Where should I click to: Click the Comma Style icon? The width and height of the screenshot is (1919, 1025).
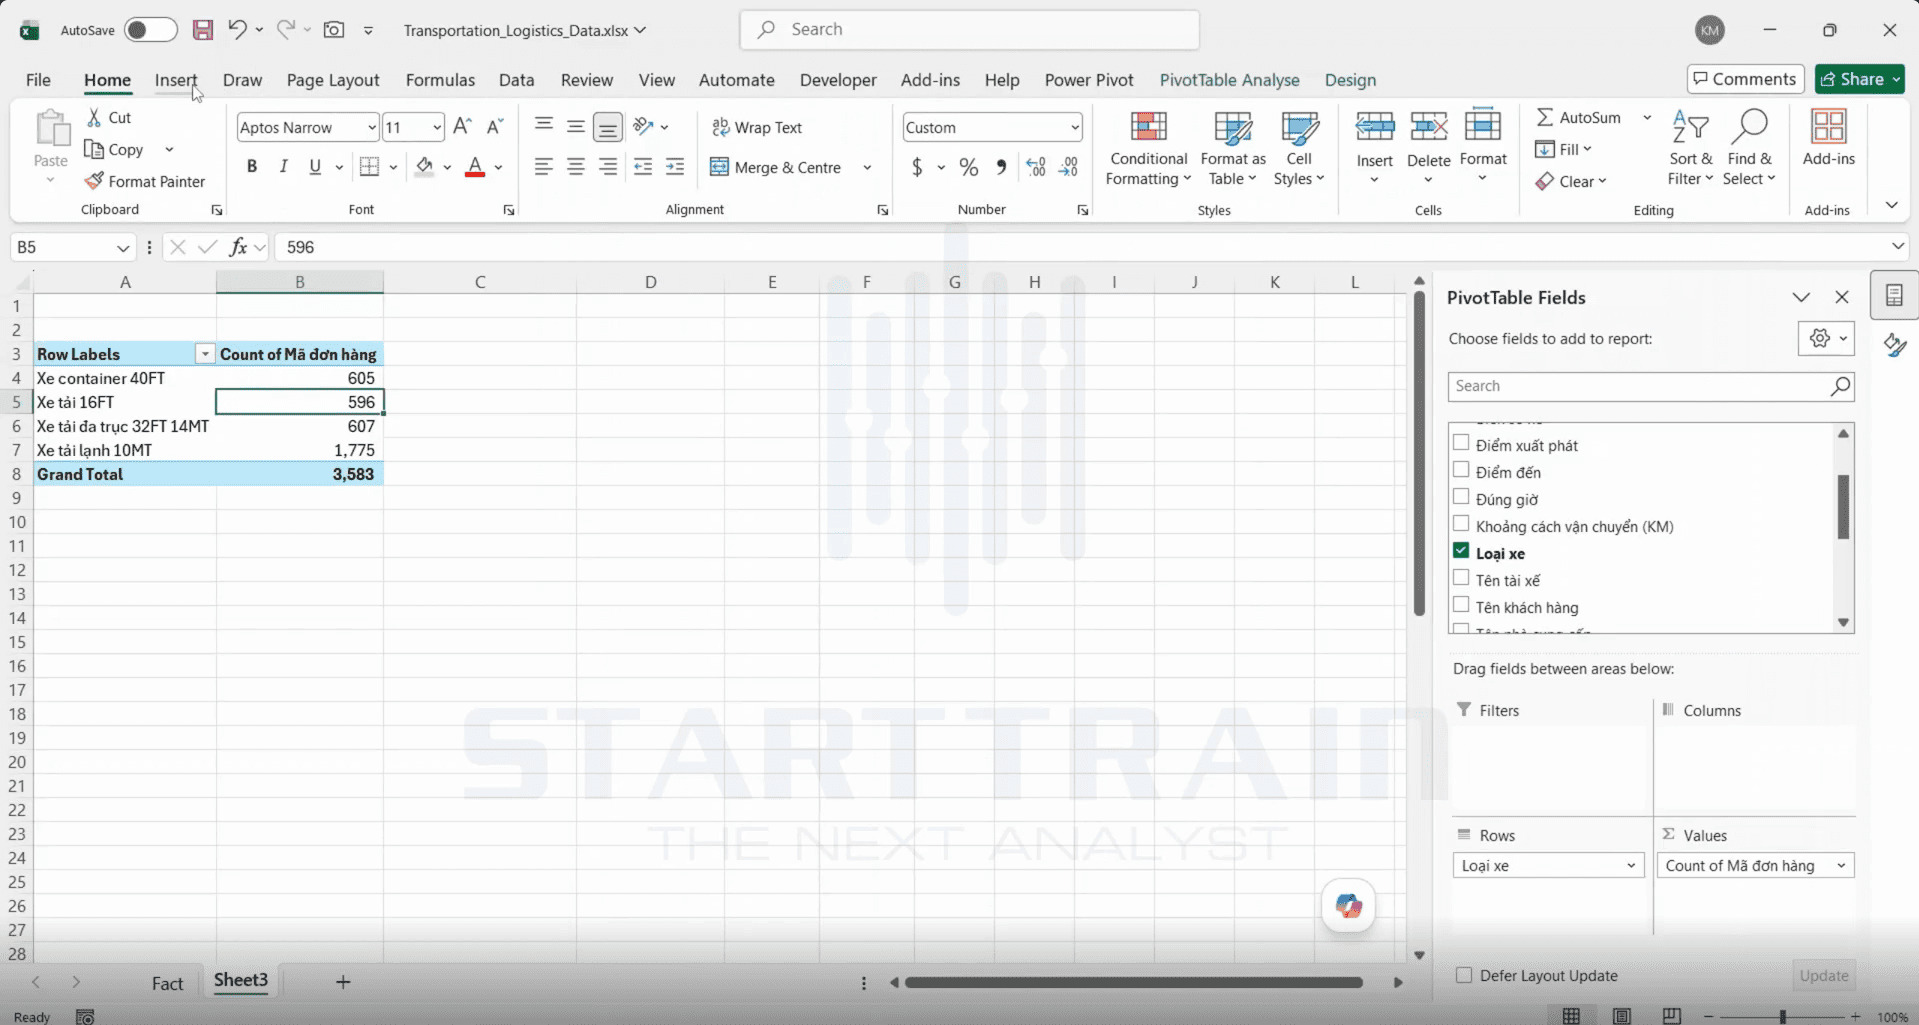pyautogui.click(x=1001, y=167)
